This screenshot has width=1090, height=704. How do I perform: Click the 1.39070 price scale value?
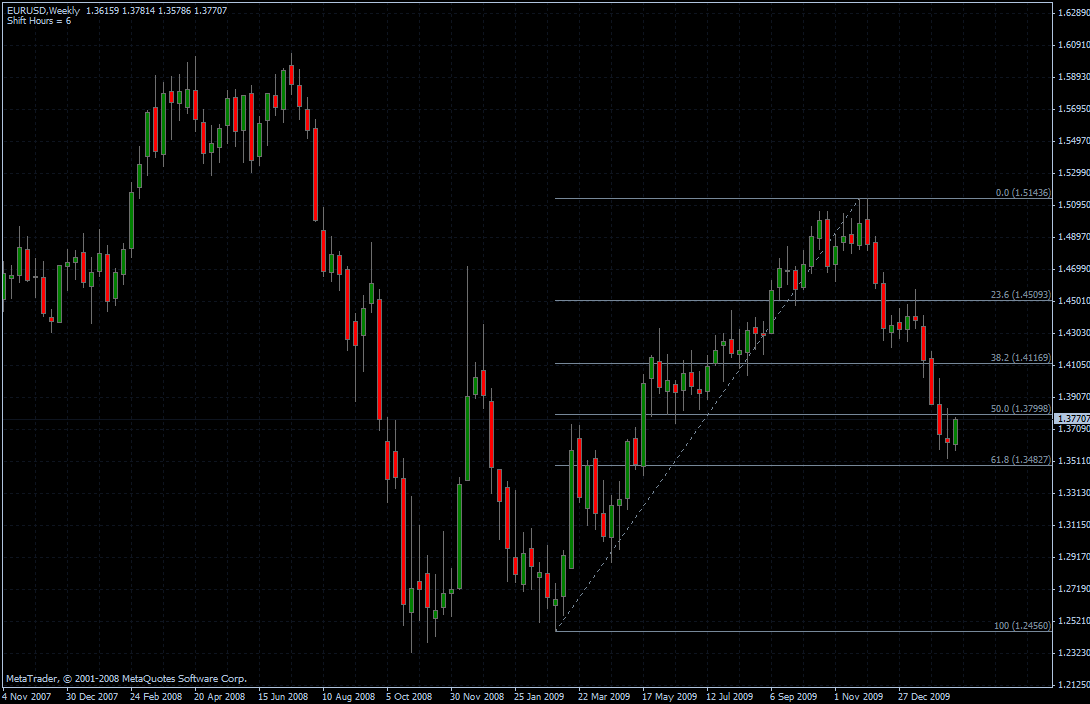1073,396
